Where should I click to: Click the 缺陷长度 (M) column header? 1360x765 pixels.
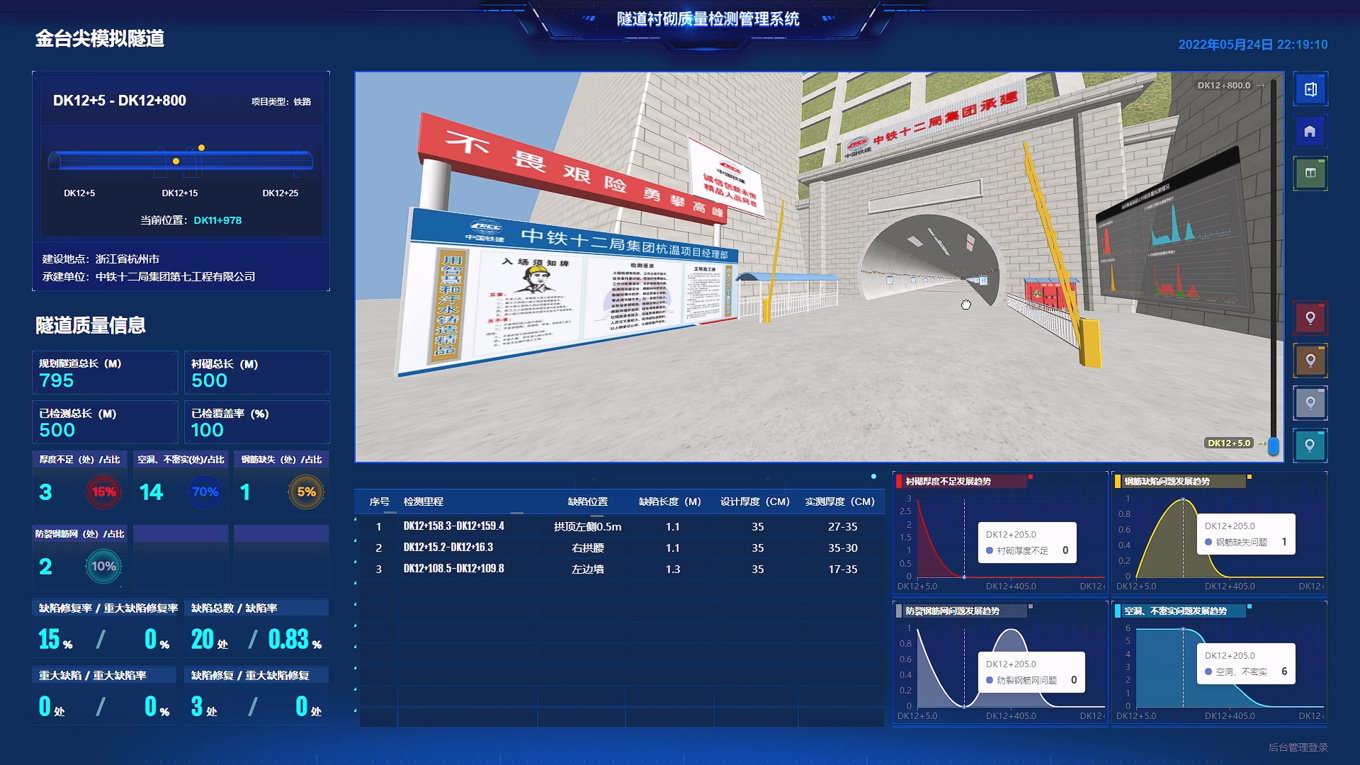670,501
